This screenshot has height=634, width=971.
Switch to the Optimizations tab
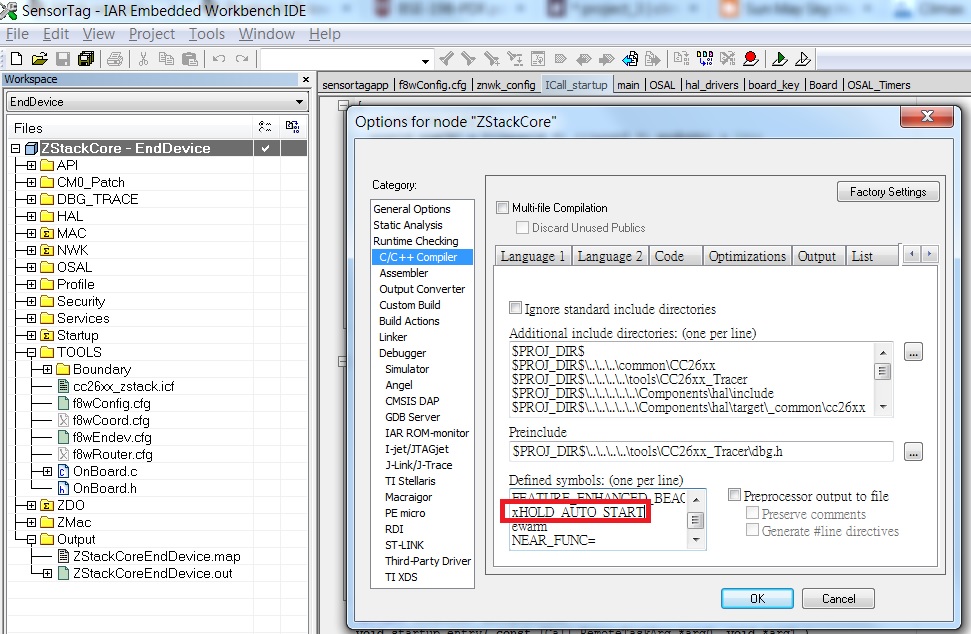point(747,256)
